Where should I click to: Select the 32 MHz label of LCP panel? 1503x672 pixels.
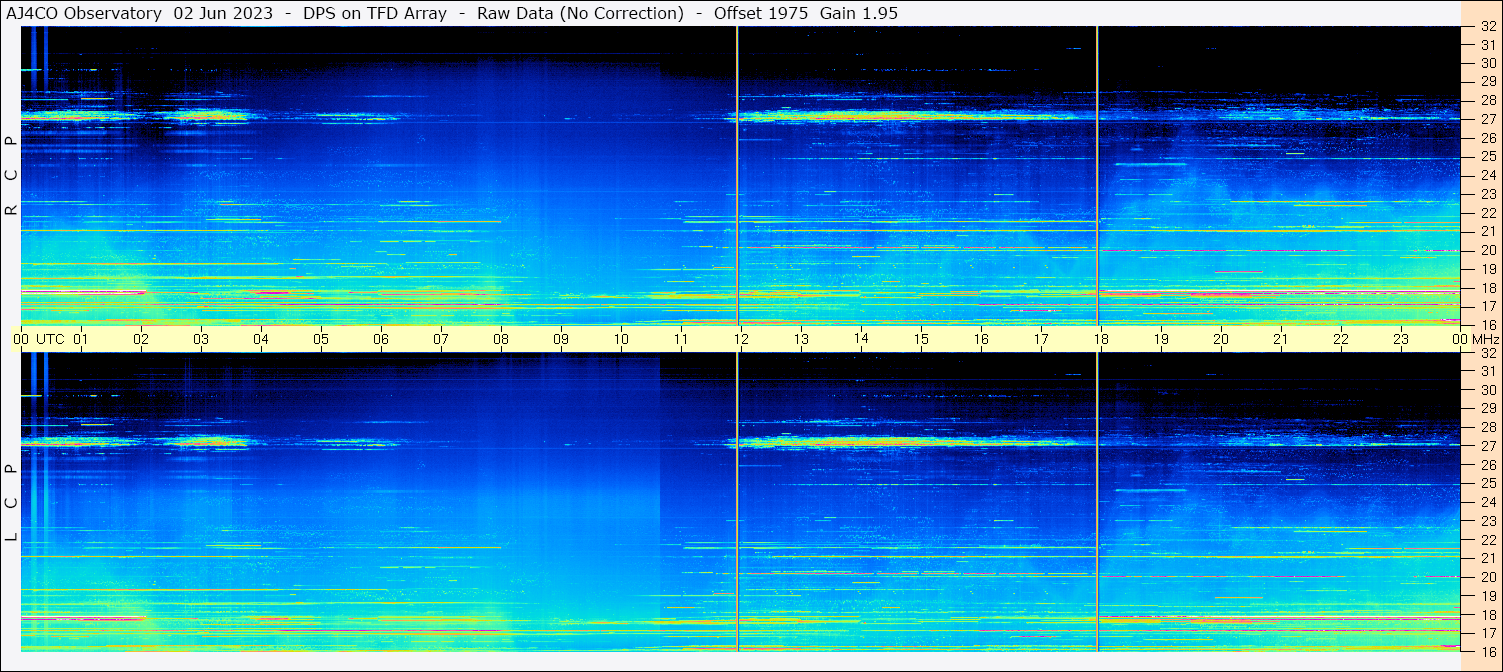coord(1488,353)
